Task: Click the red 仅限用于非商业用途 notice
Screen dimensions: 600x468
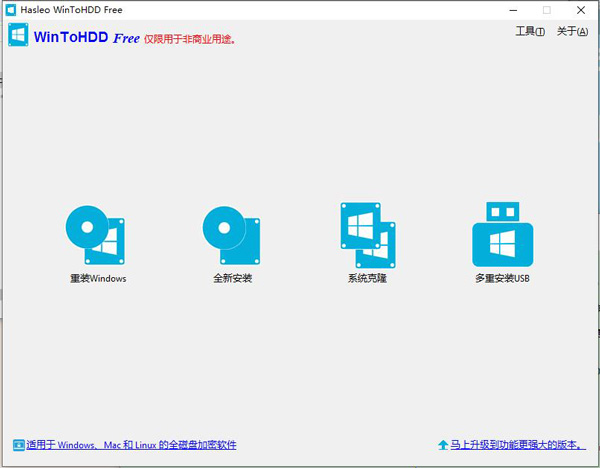Action: 189,39
